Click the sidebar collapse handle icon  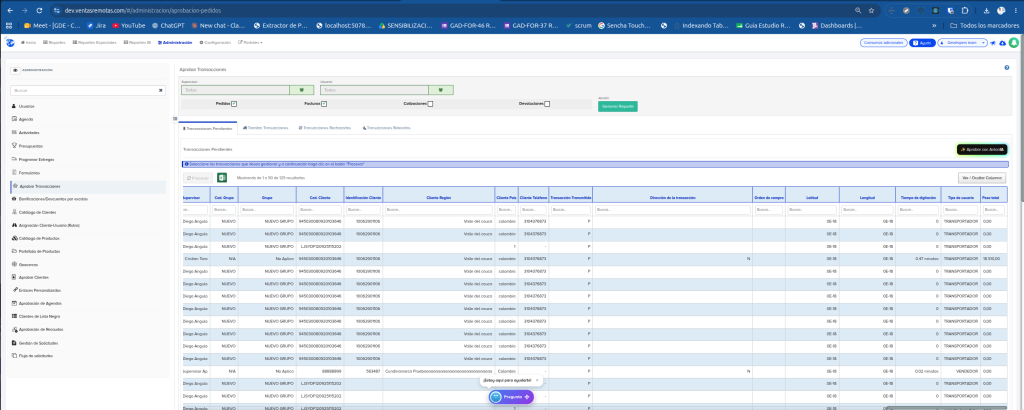pyautogui.click(x=174, y=118)
